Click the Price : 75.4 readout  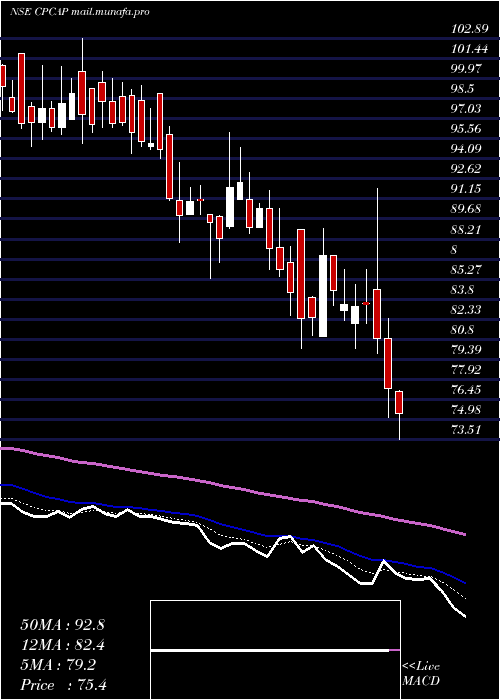pos(63,685)
